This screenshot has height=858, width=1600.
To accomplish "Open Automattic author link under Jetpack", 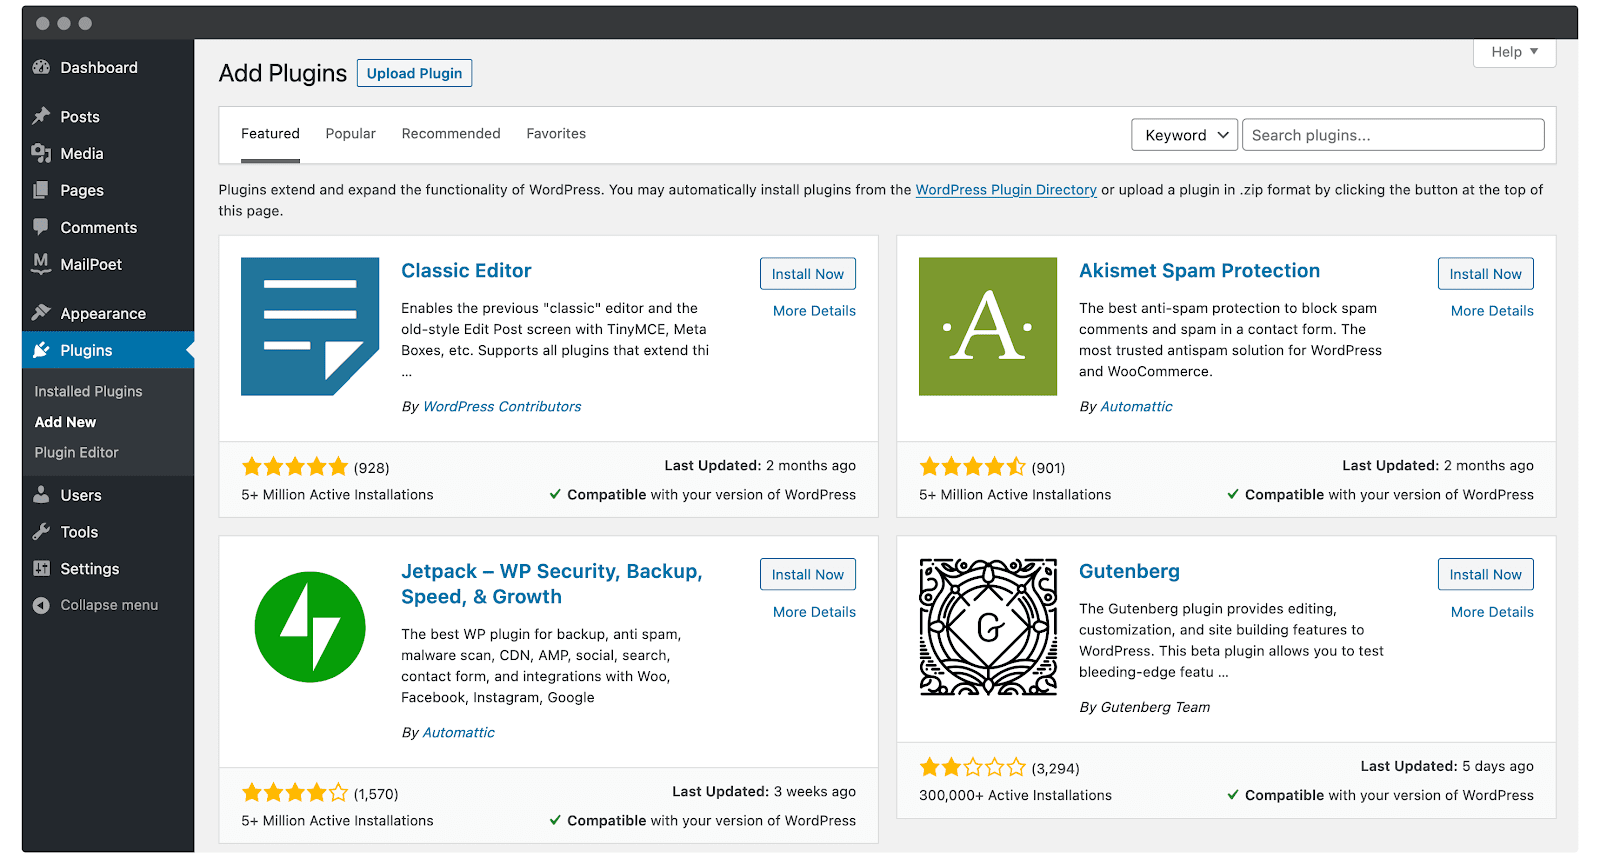I will click(x=458, y=732).
